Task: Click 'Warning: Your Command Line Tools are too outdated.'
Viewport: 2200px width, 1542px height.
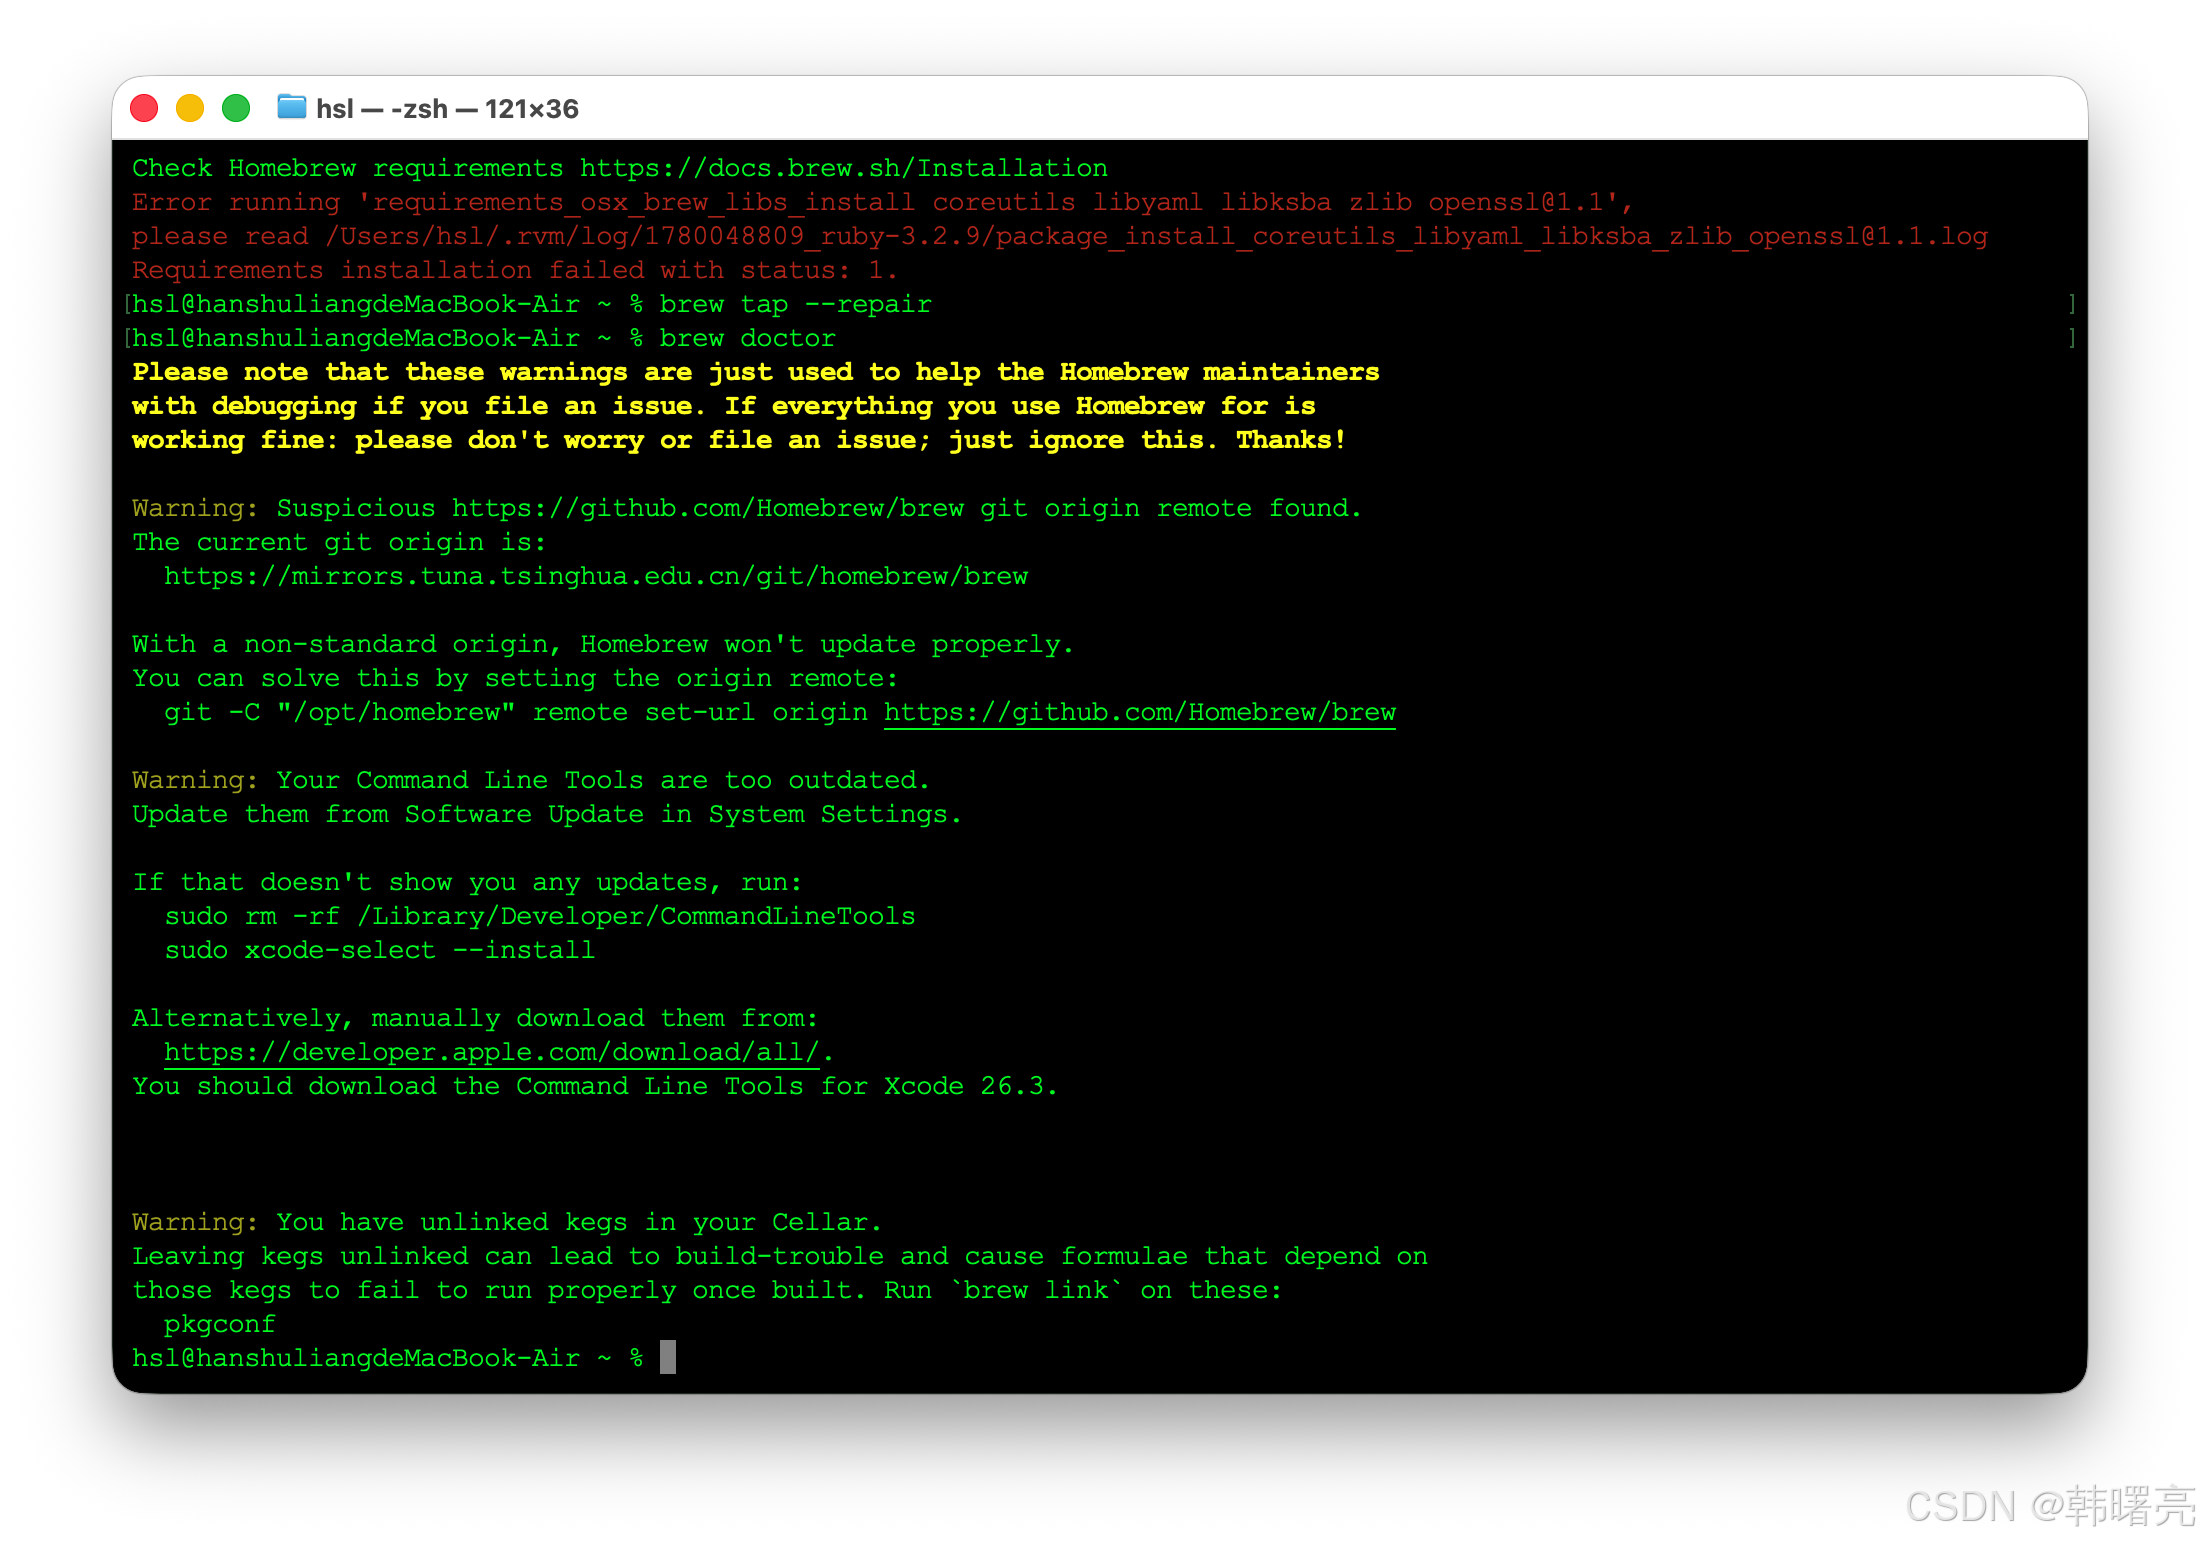Action: [531, 780]
